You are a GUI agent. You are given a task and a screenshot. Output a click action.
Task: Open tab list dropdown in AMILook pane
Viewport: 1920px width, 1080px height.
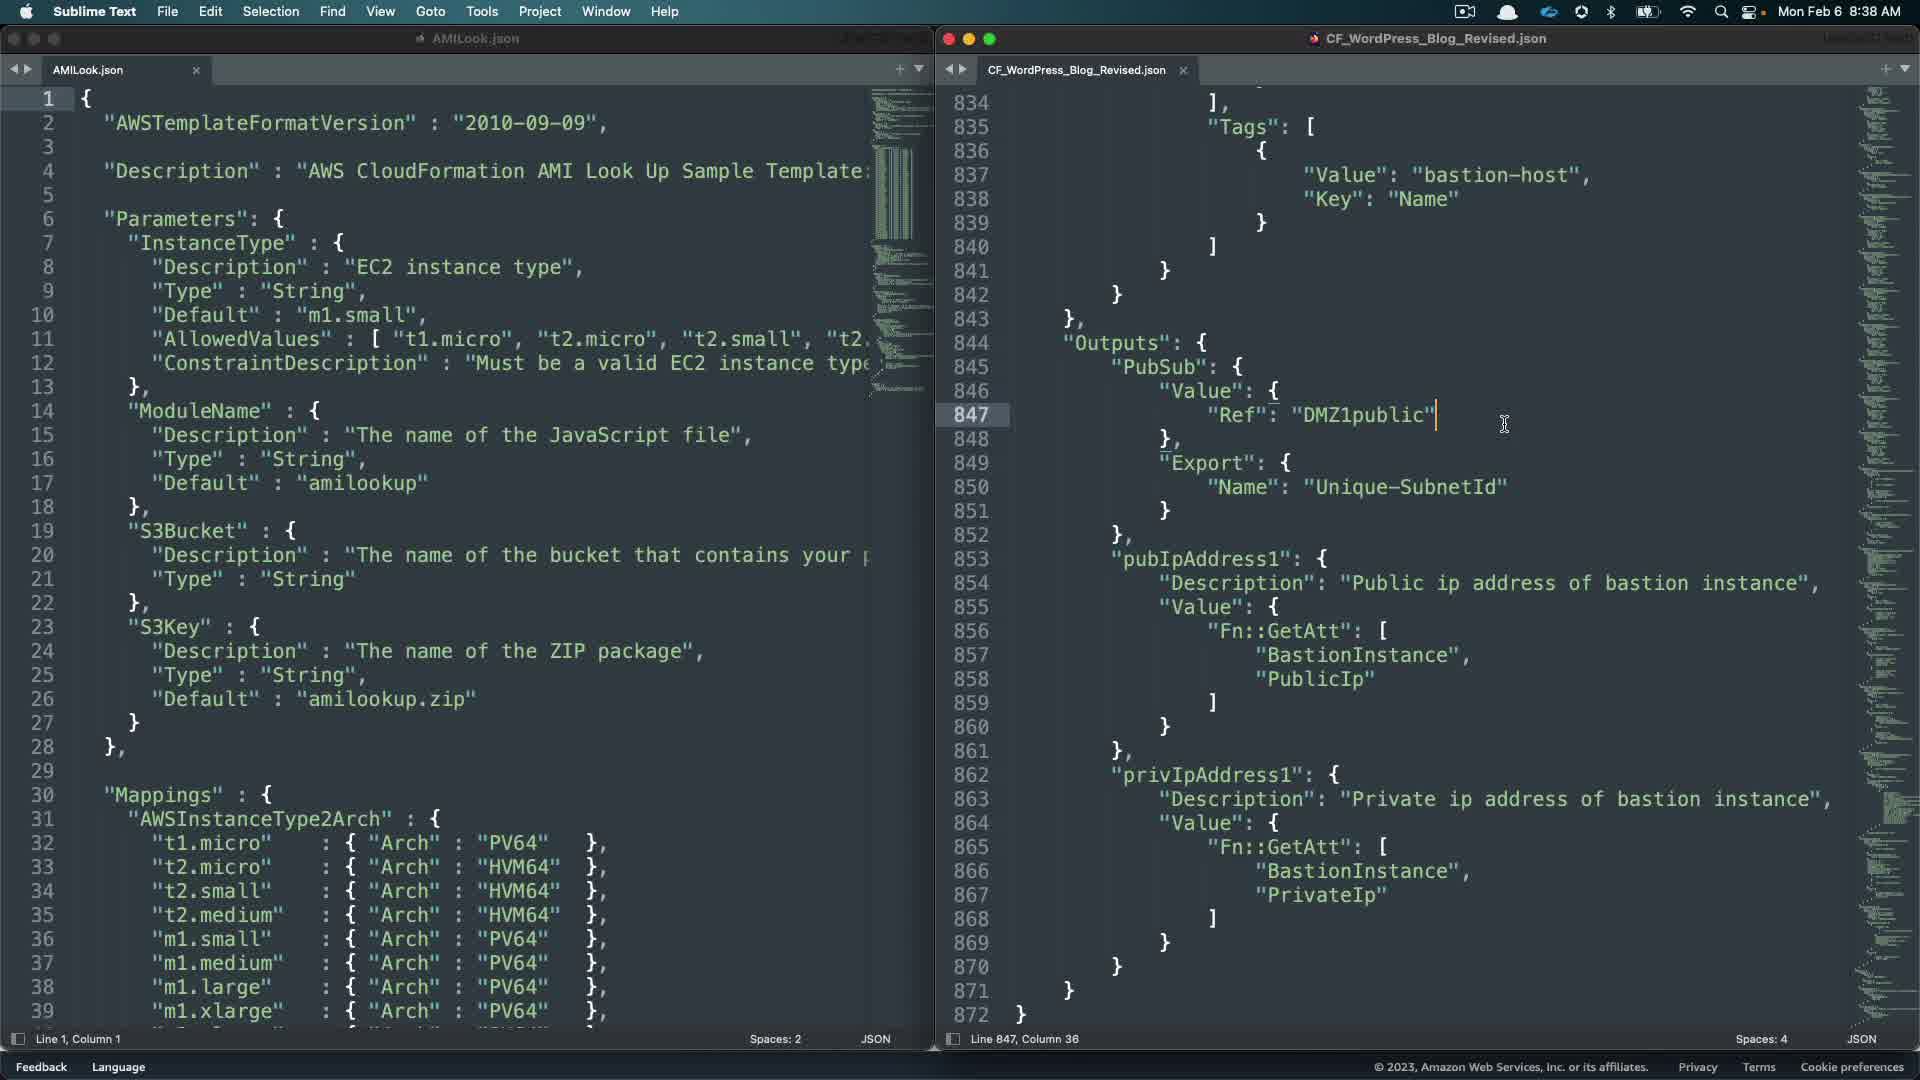[x=919, y=69]
